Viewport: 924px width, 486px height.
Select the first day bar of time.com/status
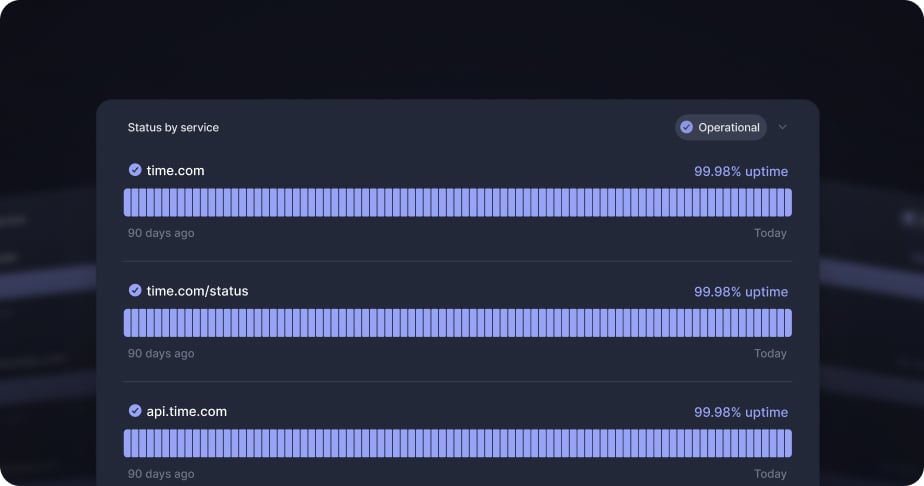click(x=127, y=323)
